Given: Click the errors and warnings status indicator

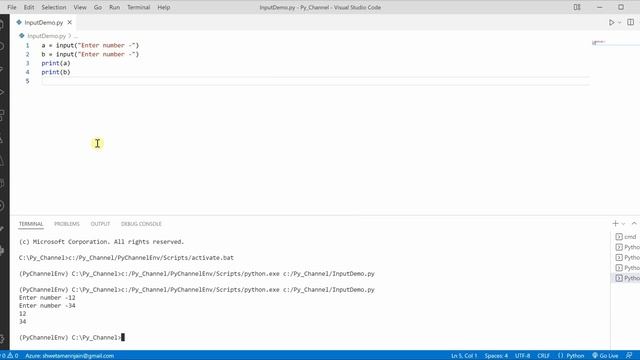Looking at the screenshot, I should pyautogui.click(x=9, y=356).
